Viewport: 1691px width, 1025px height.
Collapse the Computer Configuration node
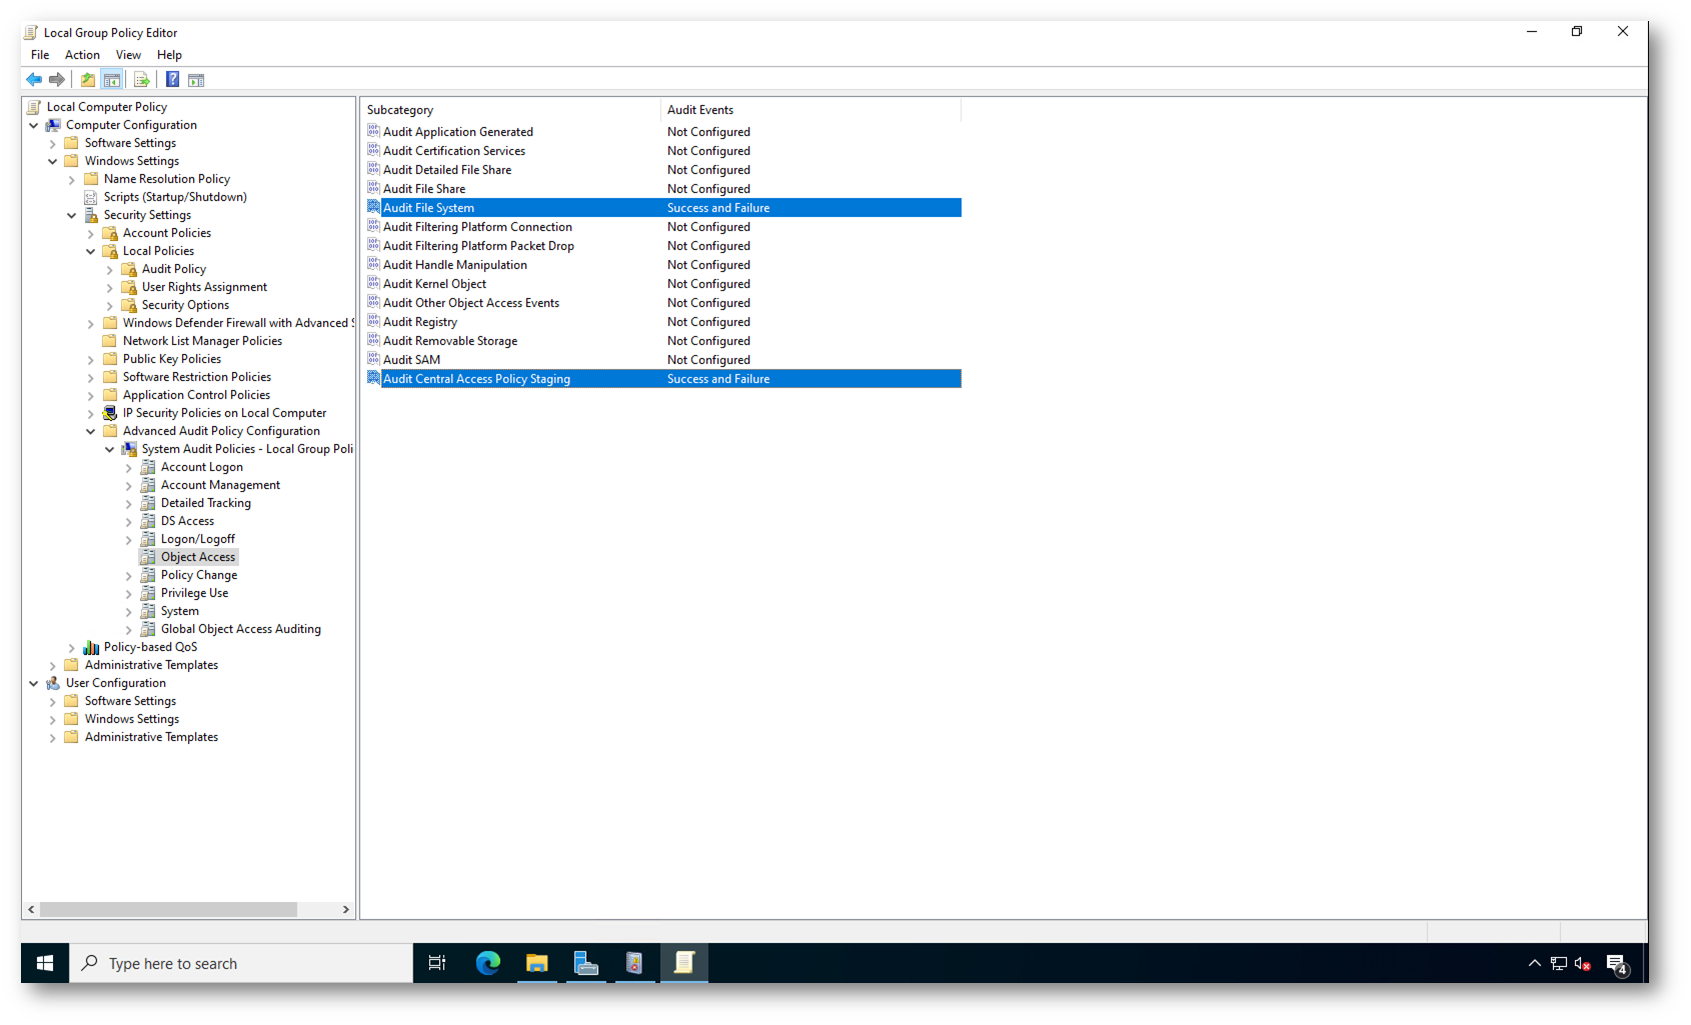tap(34, 126)
